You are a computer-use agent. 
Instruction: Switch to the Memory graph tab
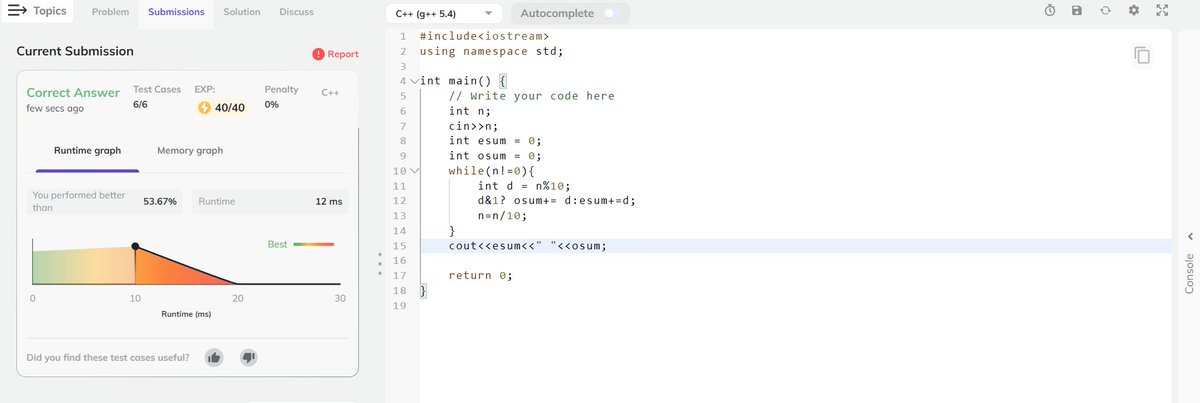[x=190, y=150]
